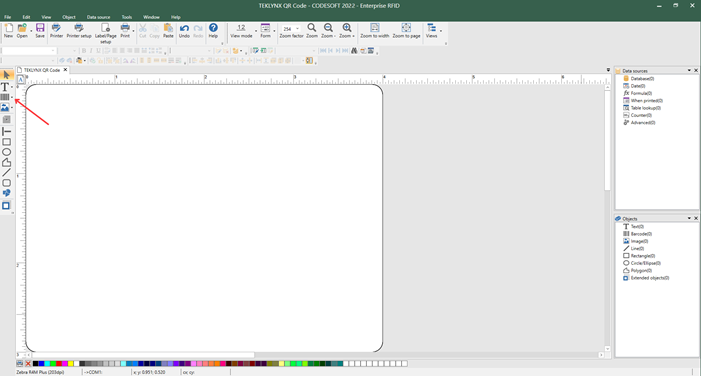Open the File menu
701x376 pixels.
tap(8, 17)
